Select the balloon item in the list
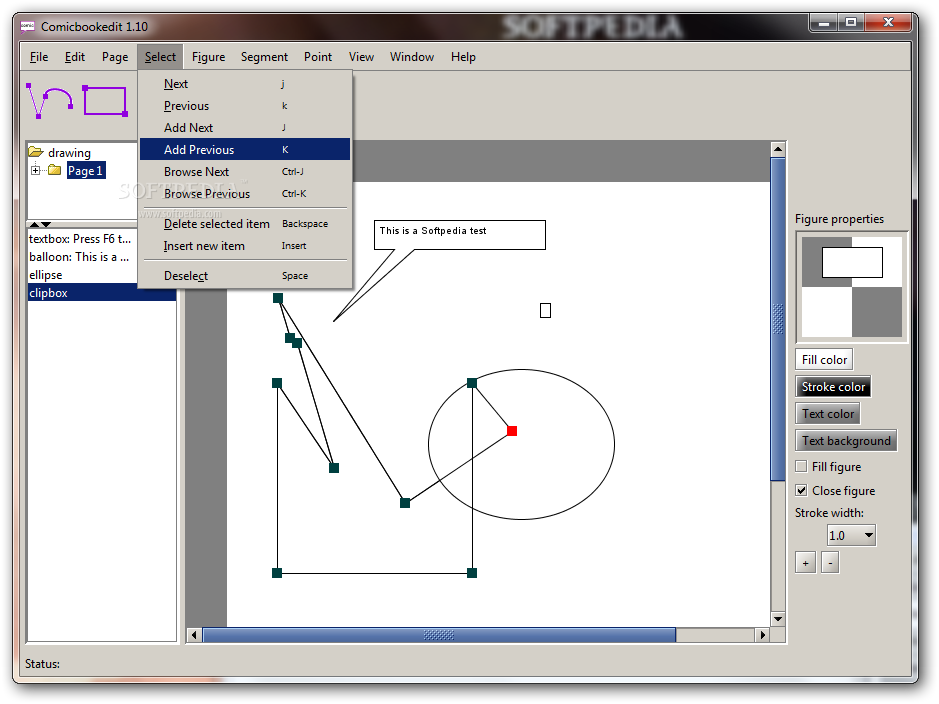Screen dimensions: 939x704 [83, 257]
